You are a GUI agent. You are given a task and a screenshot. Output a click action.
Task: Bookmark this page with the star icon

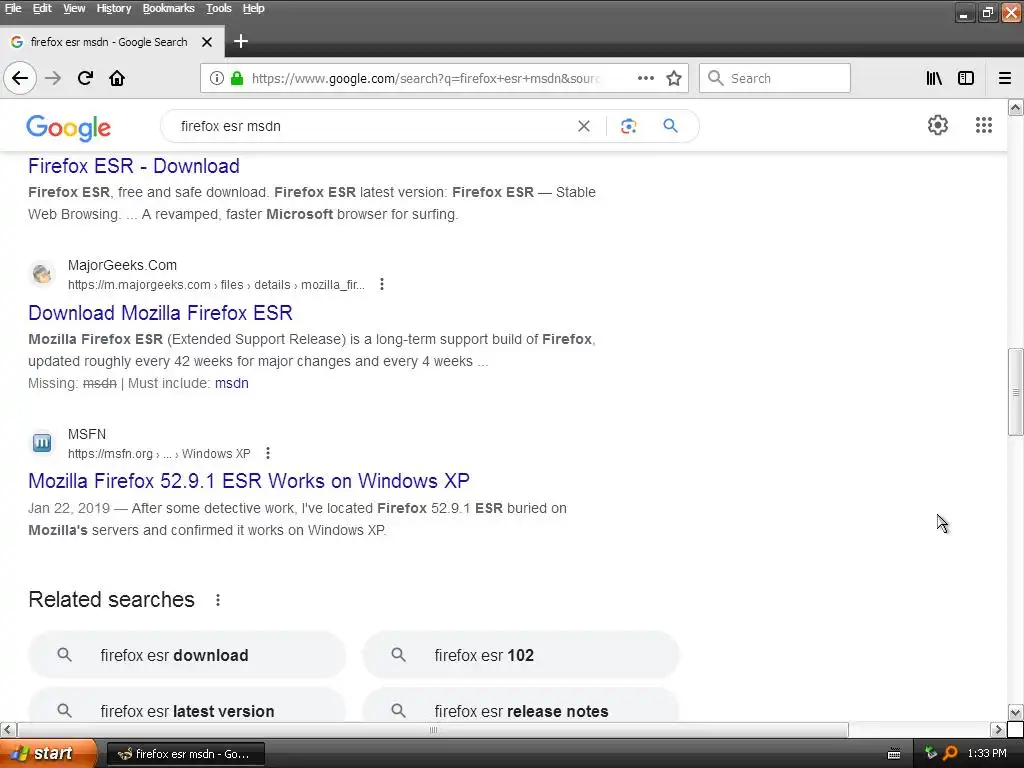pyautogui.click(x=674, y=78)
